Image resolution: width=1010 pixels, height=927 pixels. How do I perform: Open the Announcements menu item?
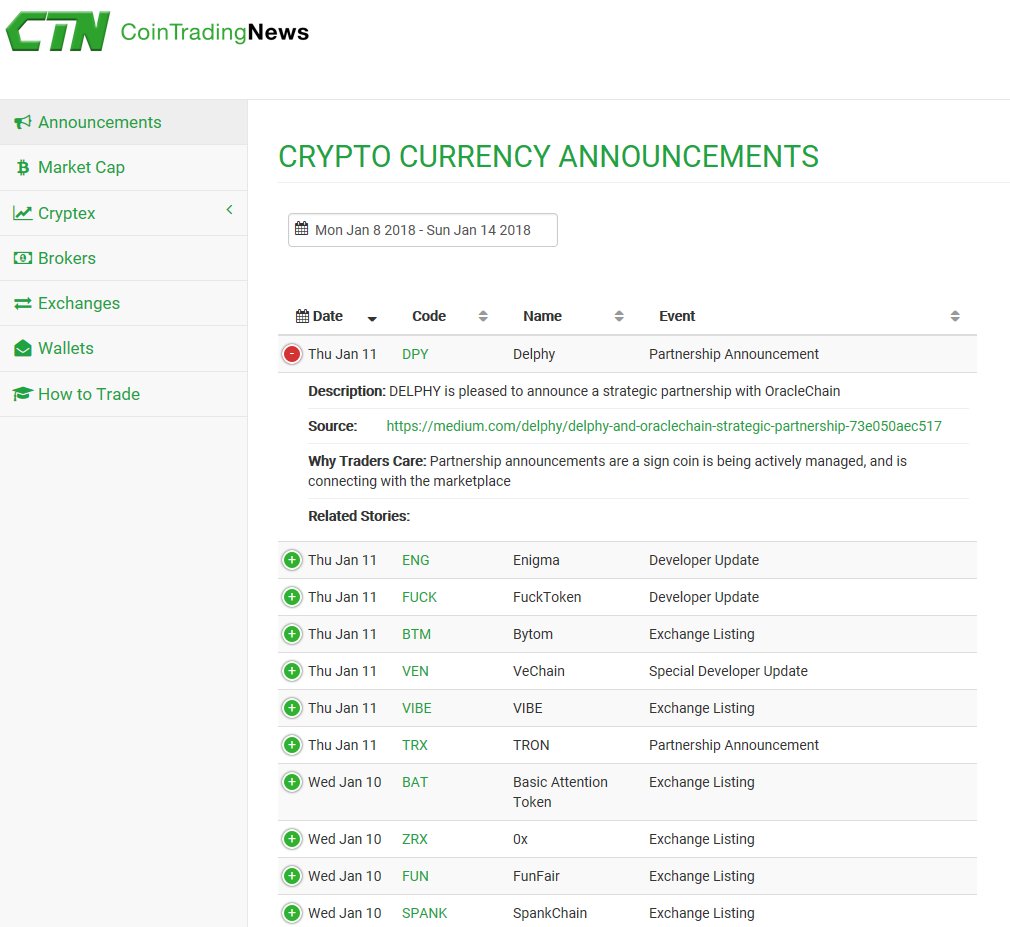(x=124, y=122)
